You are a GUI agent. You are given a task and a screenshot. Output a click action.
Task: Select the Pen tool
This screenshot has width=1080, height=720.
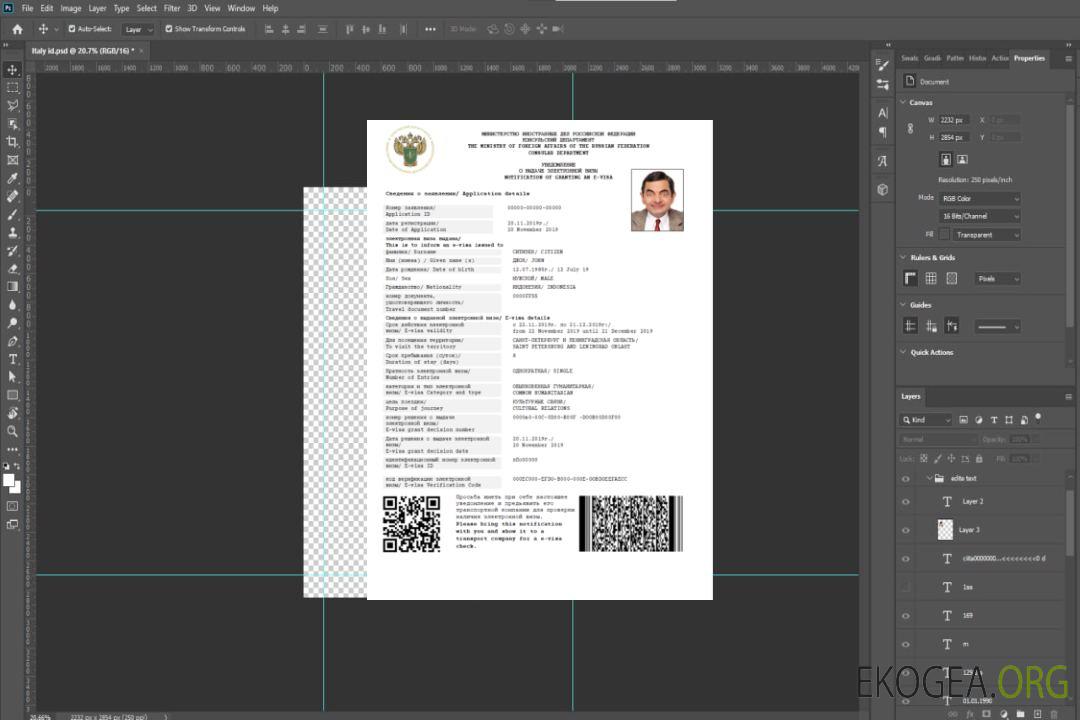click(12, 341)
